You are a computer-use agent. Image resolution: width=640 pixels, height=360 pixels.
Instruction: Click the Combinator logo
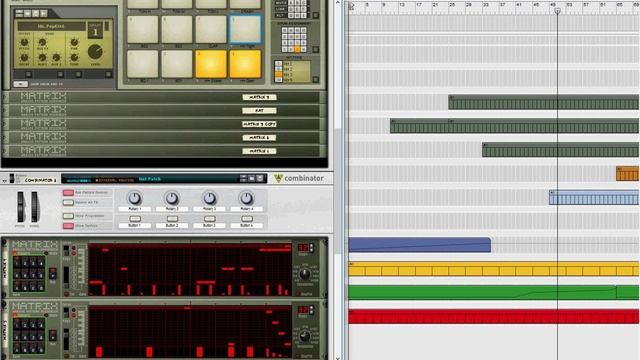click(299, 178)
